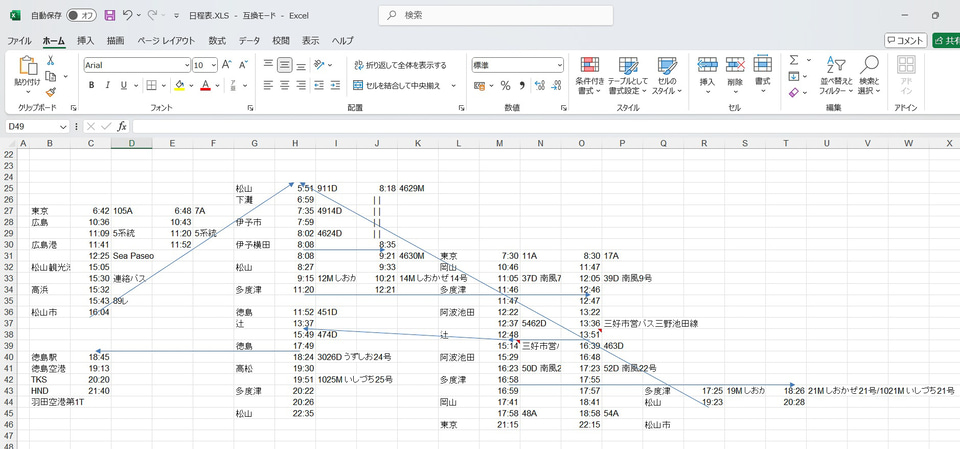The width and height of the screenshot is (960, 449).
Task: Open the number format 標準 dropdown
Action: tap(560, 65)
